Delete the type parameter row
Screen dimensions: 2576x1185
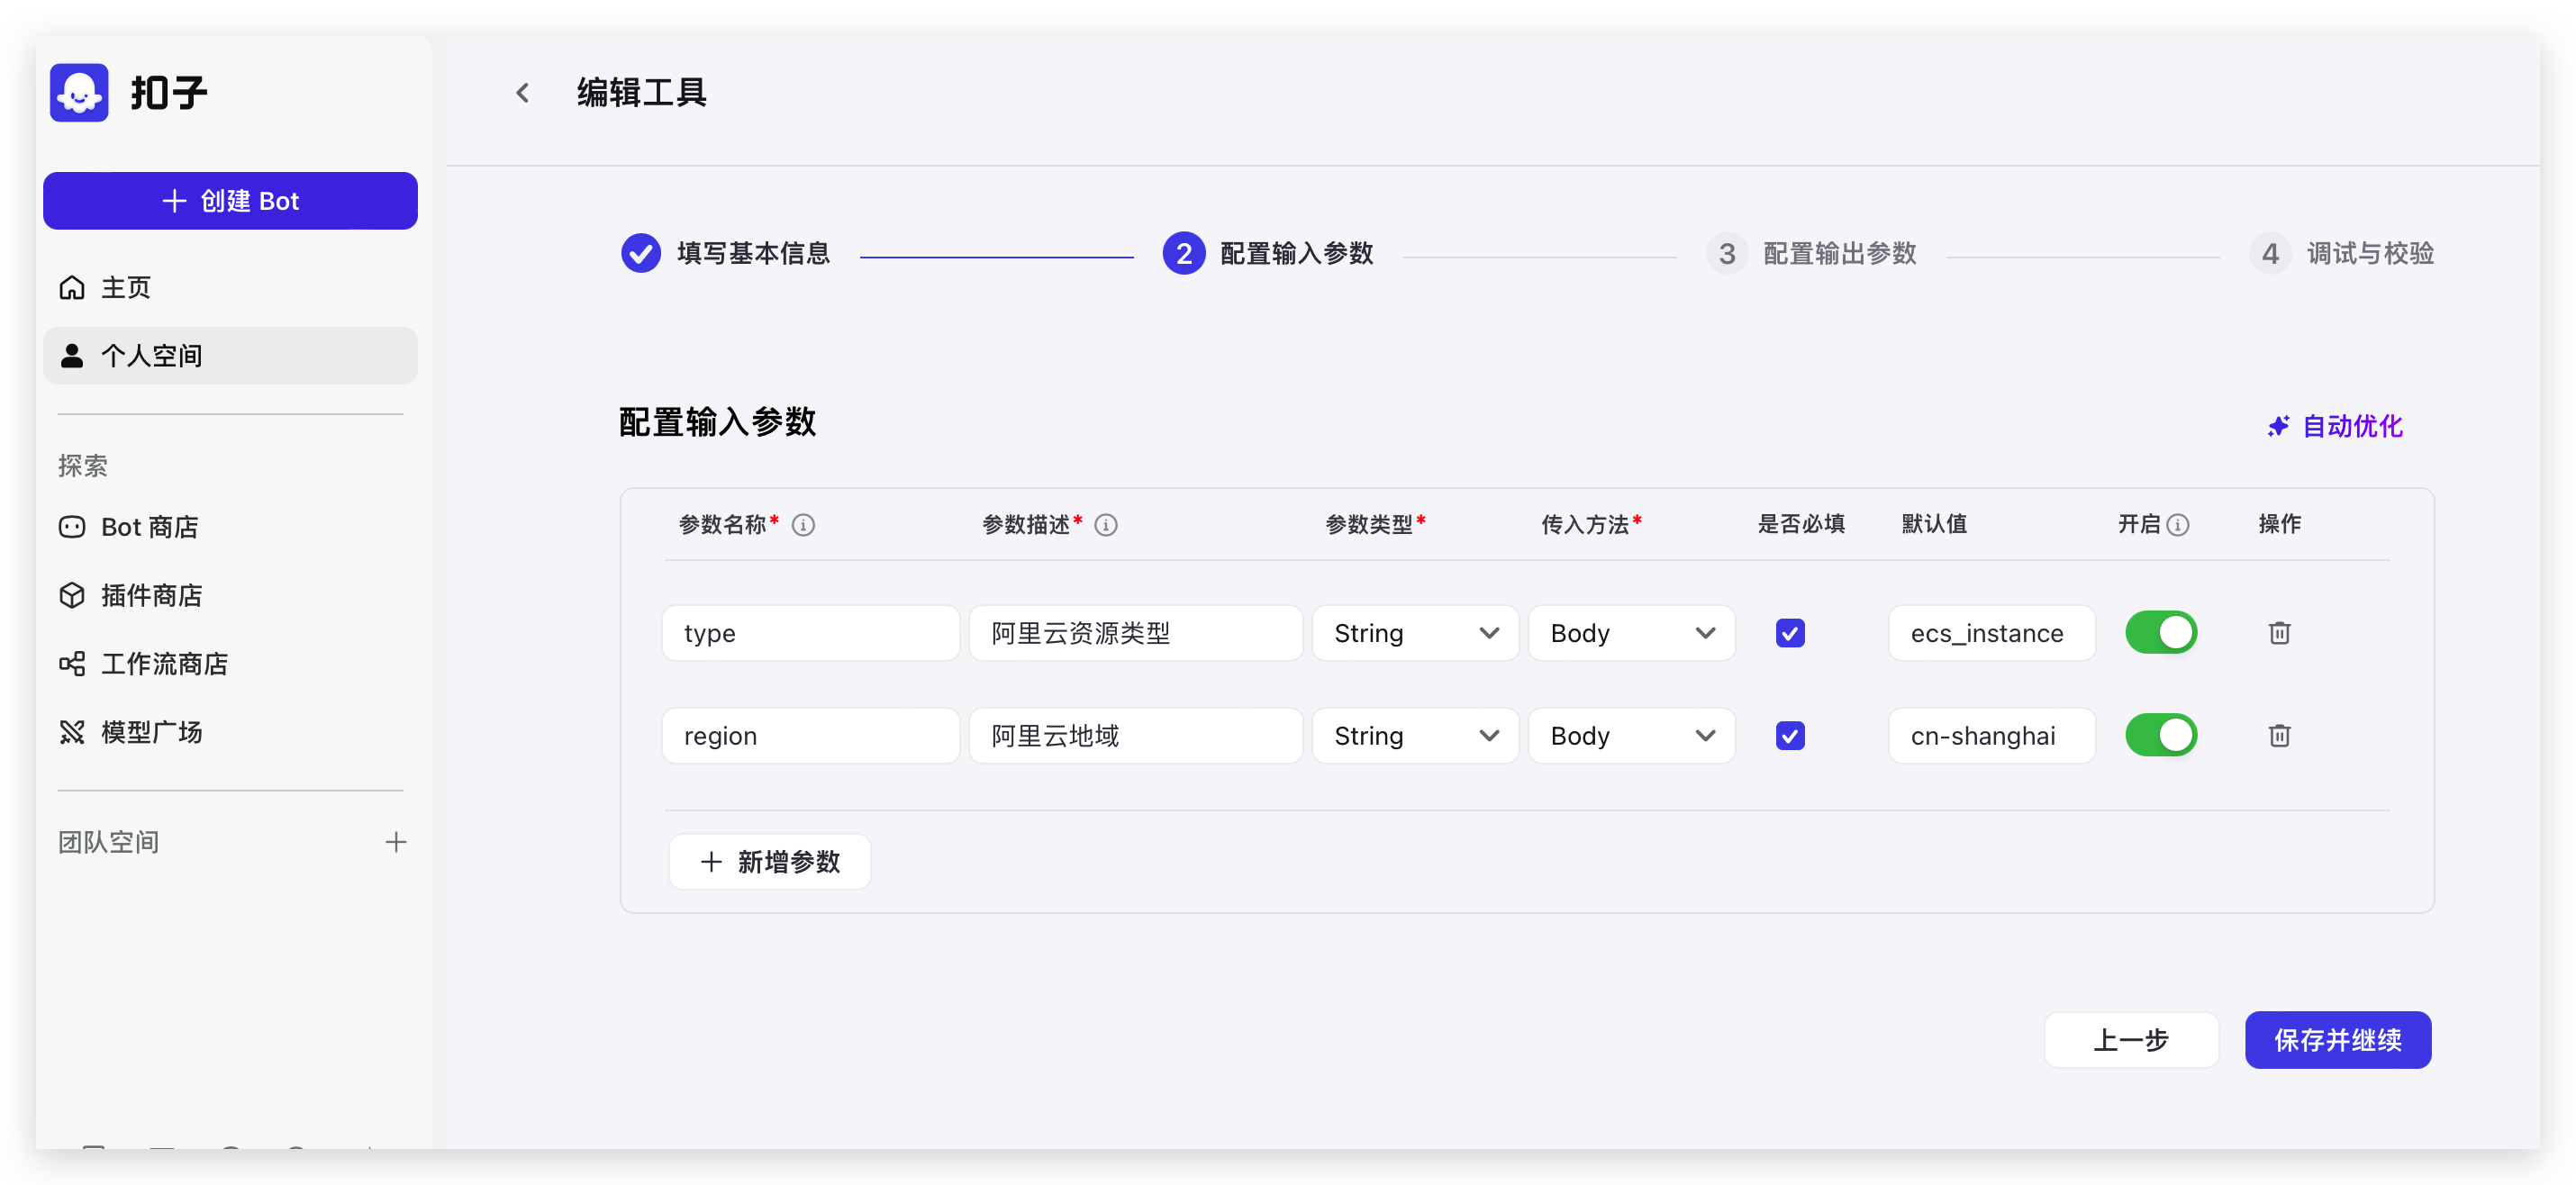pyautogui.click(x=2279, y=633)
